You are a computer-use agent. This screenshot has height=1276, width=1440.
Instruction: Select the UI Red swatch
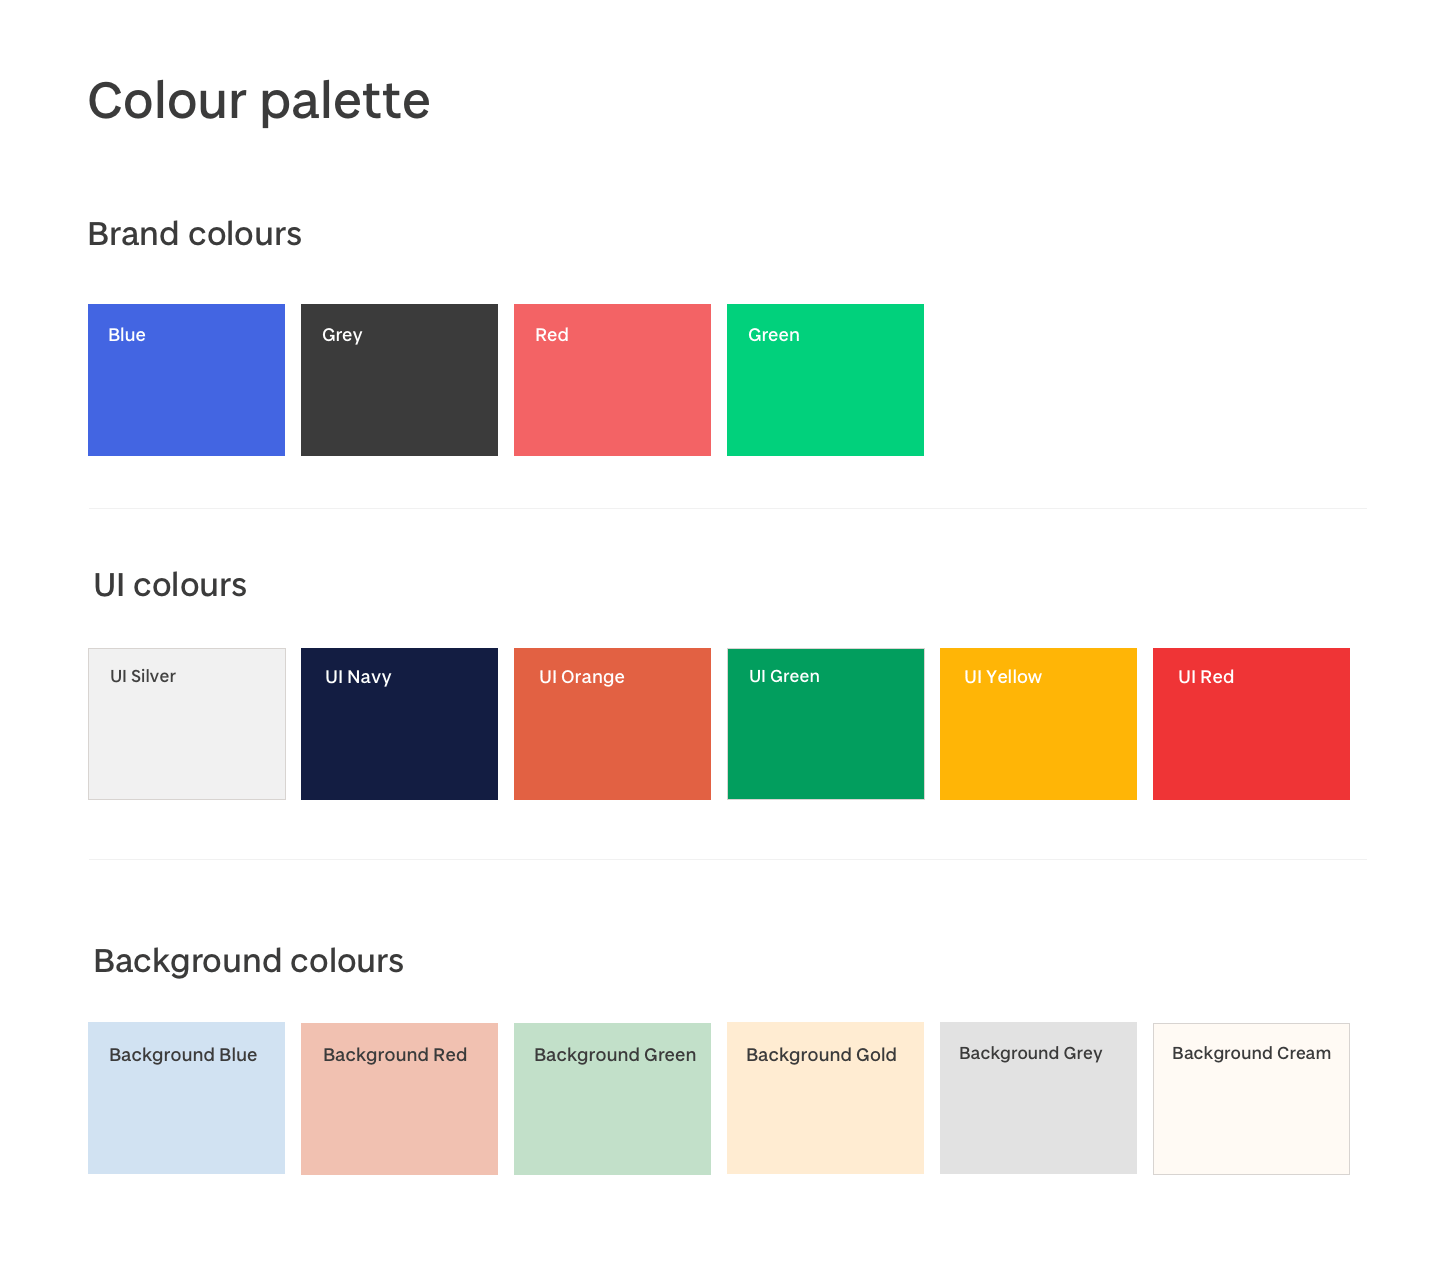1251,724
